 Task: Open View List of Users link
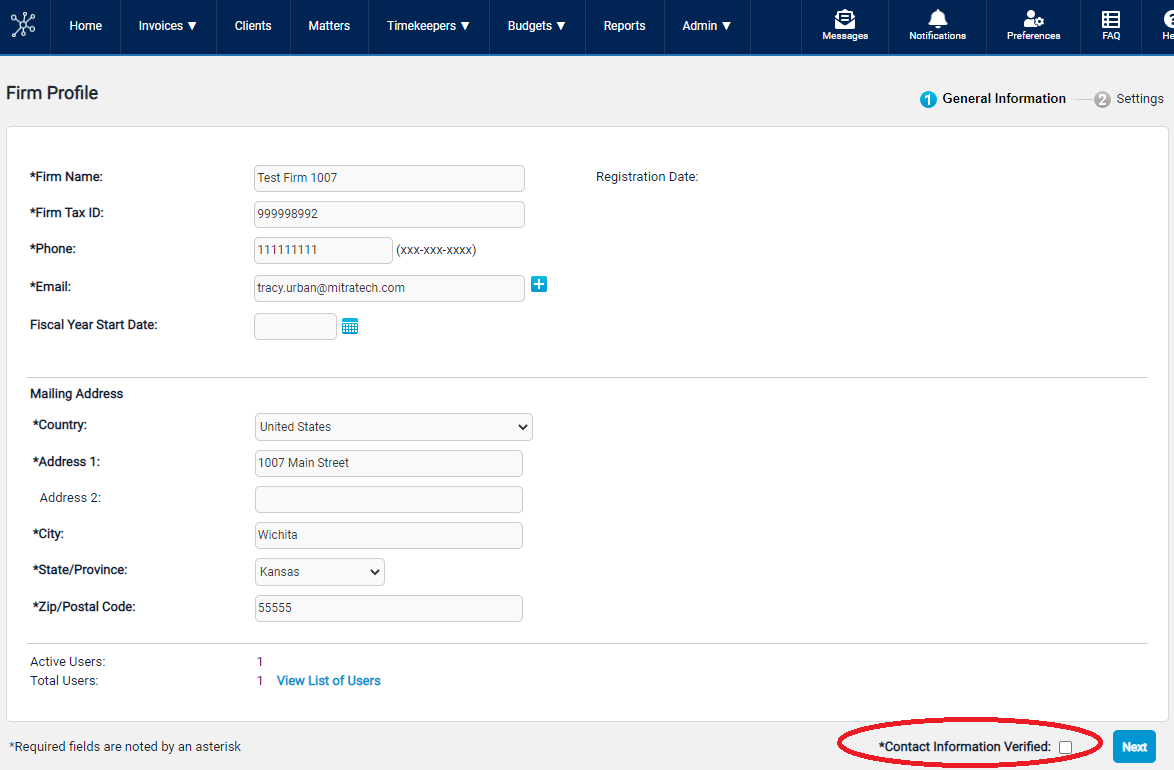328,681
